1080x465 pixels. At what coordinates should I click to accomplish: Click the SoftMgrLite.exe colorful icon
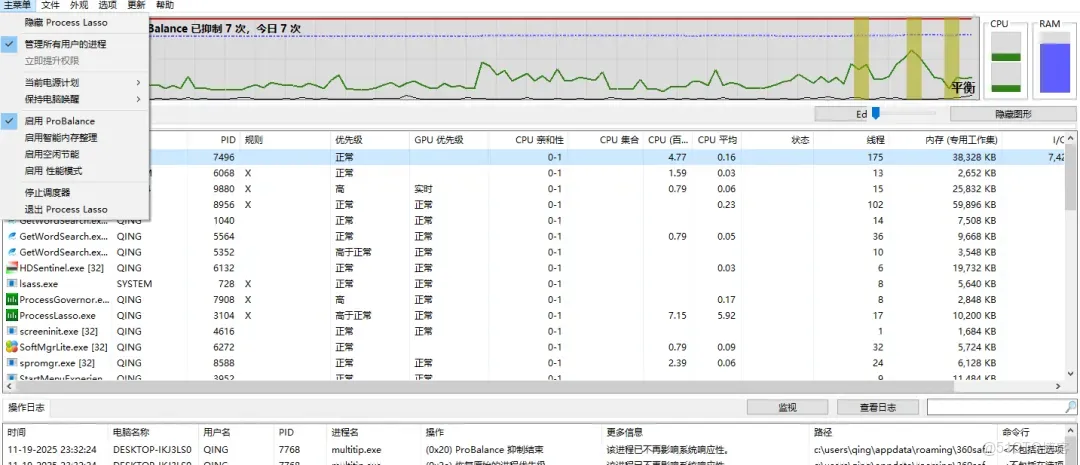[12, 347]
